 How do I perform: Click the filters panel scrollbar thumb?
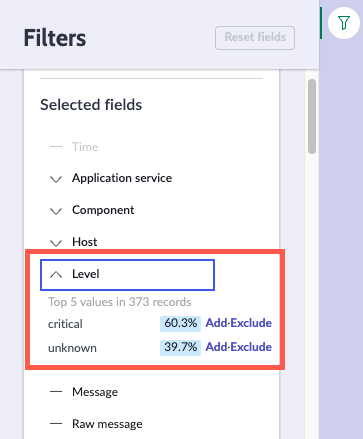click(x=312, y=116)
